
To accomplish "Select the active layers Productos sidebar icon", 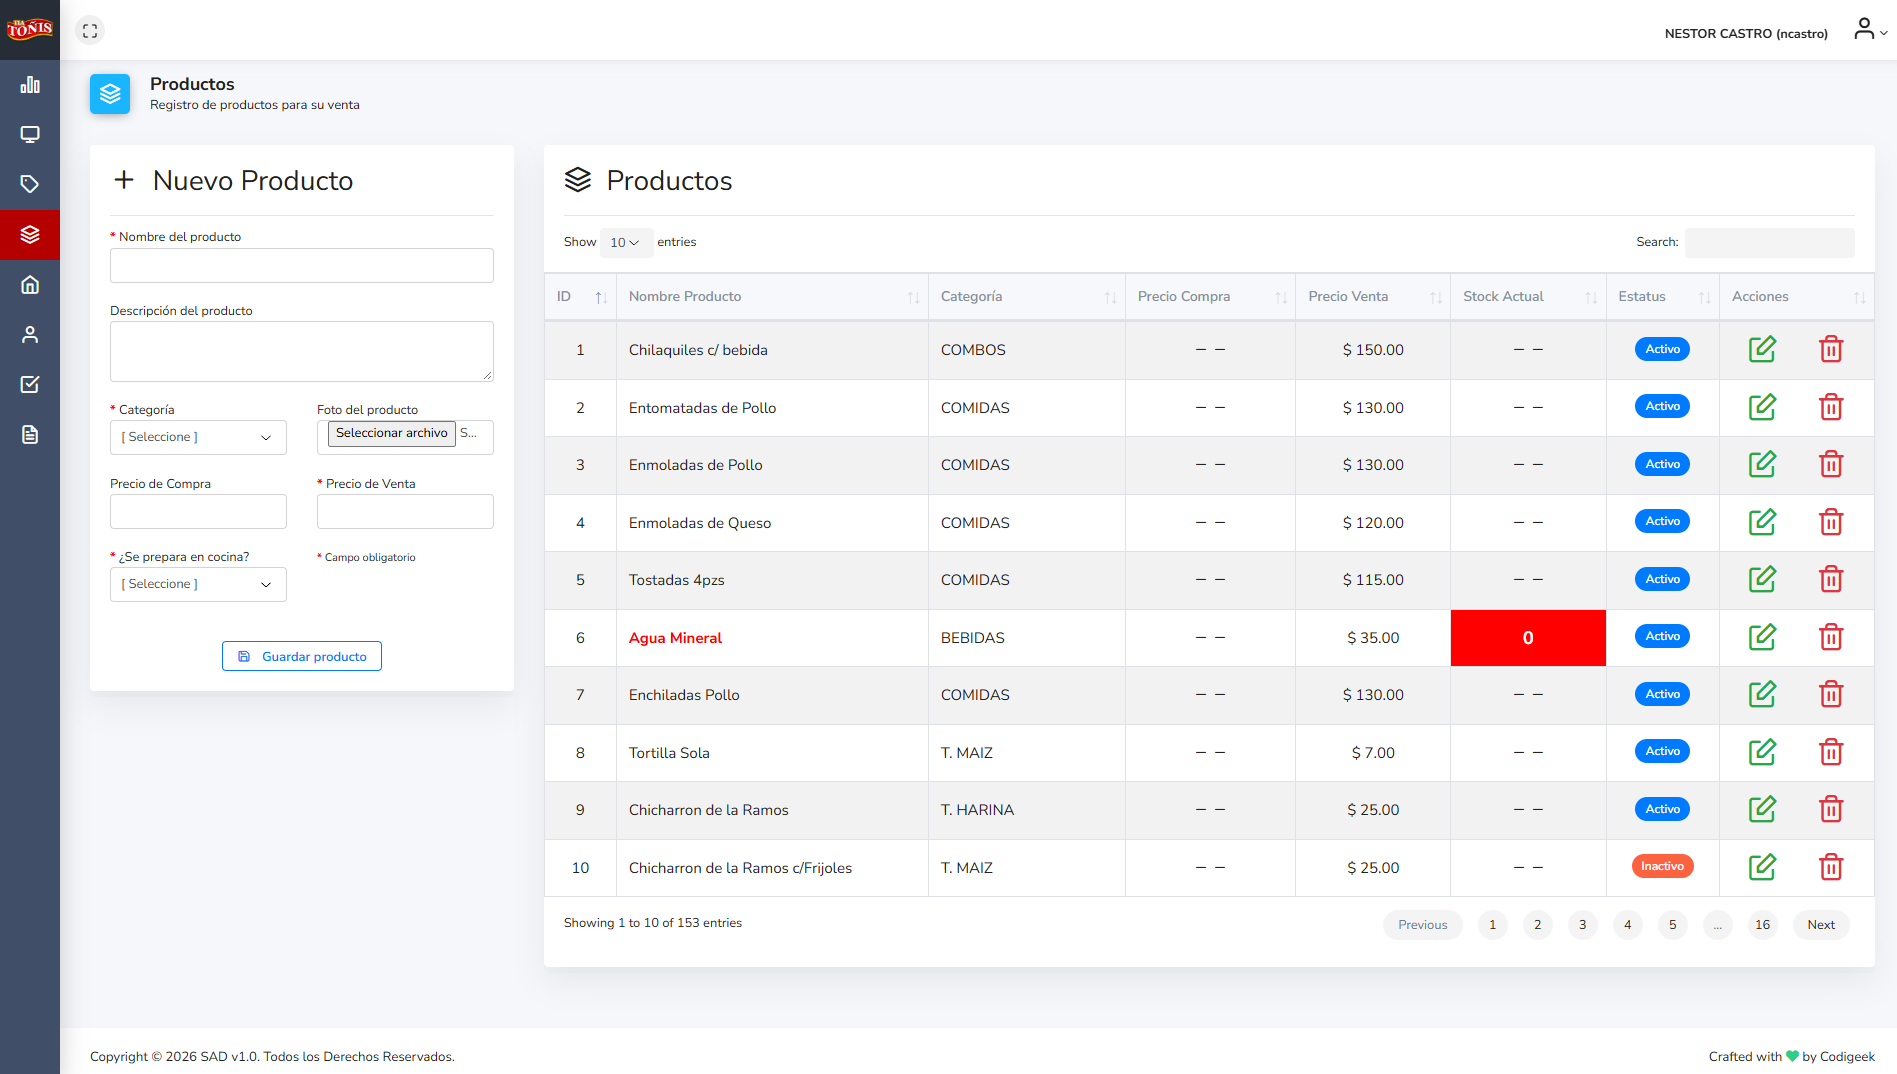I will pyautogui.click(x=30, y=235).
